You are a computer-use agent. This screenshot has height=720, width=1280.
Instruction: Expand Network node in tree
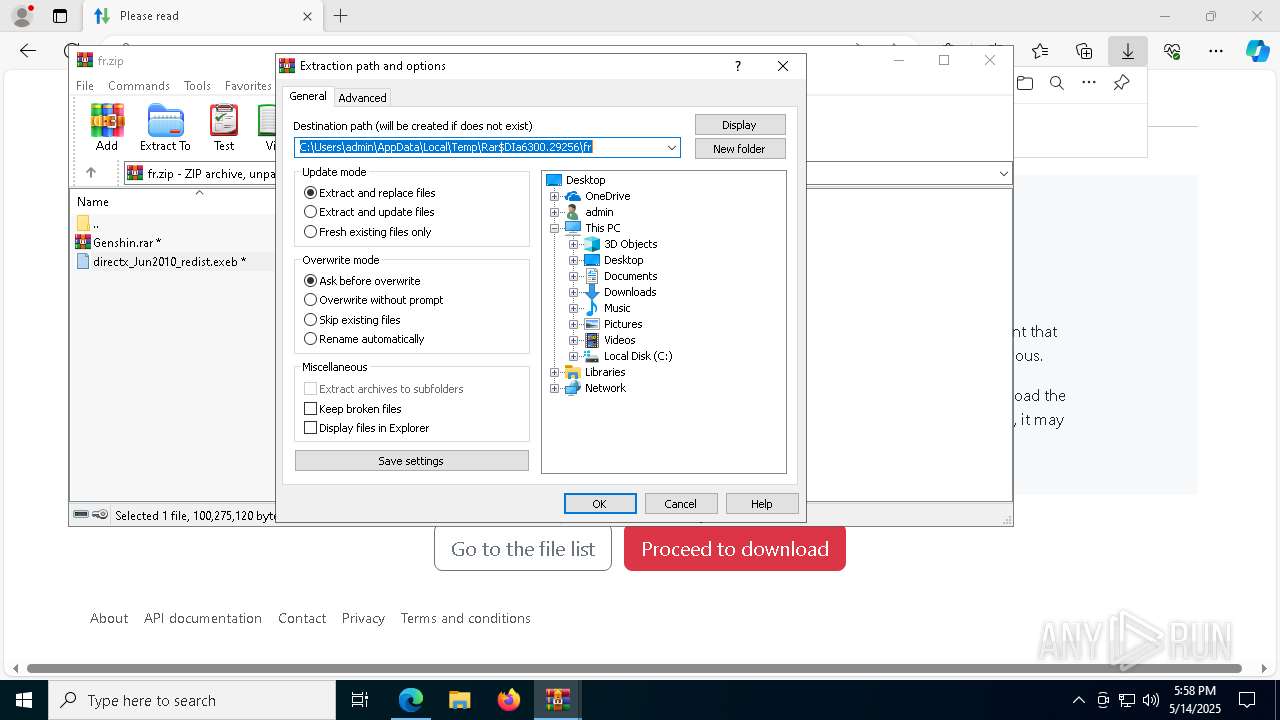[x=554, y=388]
